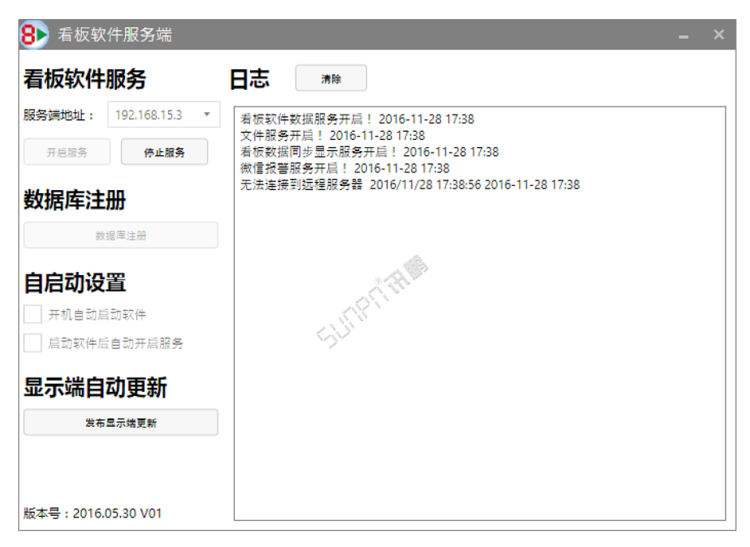Enable the 开机自动启动软件 checkbox
This screenshot has width=750, height=547.
[x=33, y=315]
